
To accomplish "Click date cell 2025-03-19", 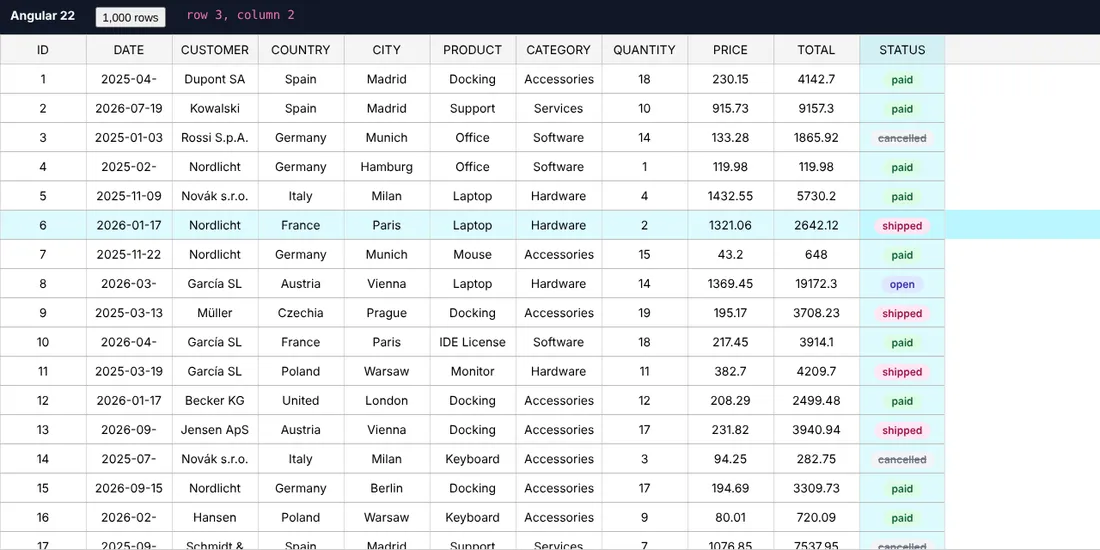I will click(129, 372).
